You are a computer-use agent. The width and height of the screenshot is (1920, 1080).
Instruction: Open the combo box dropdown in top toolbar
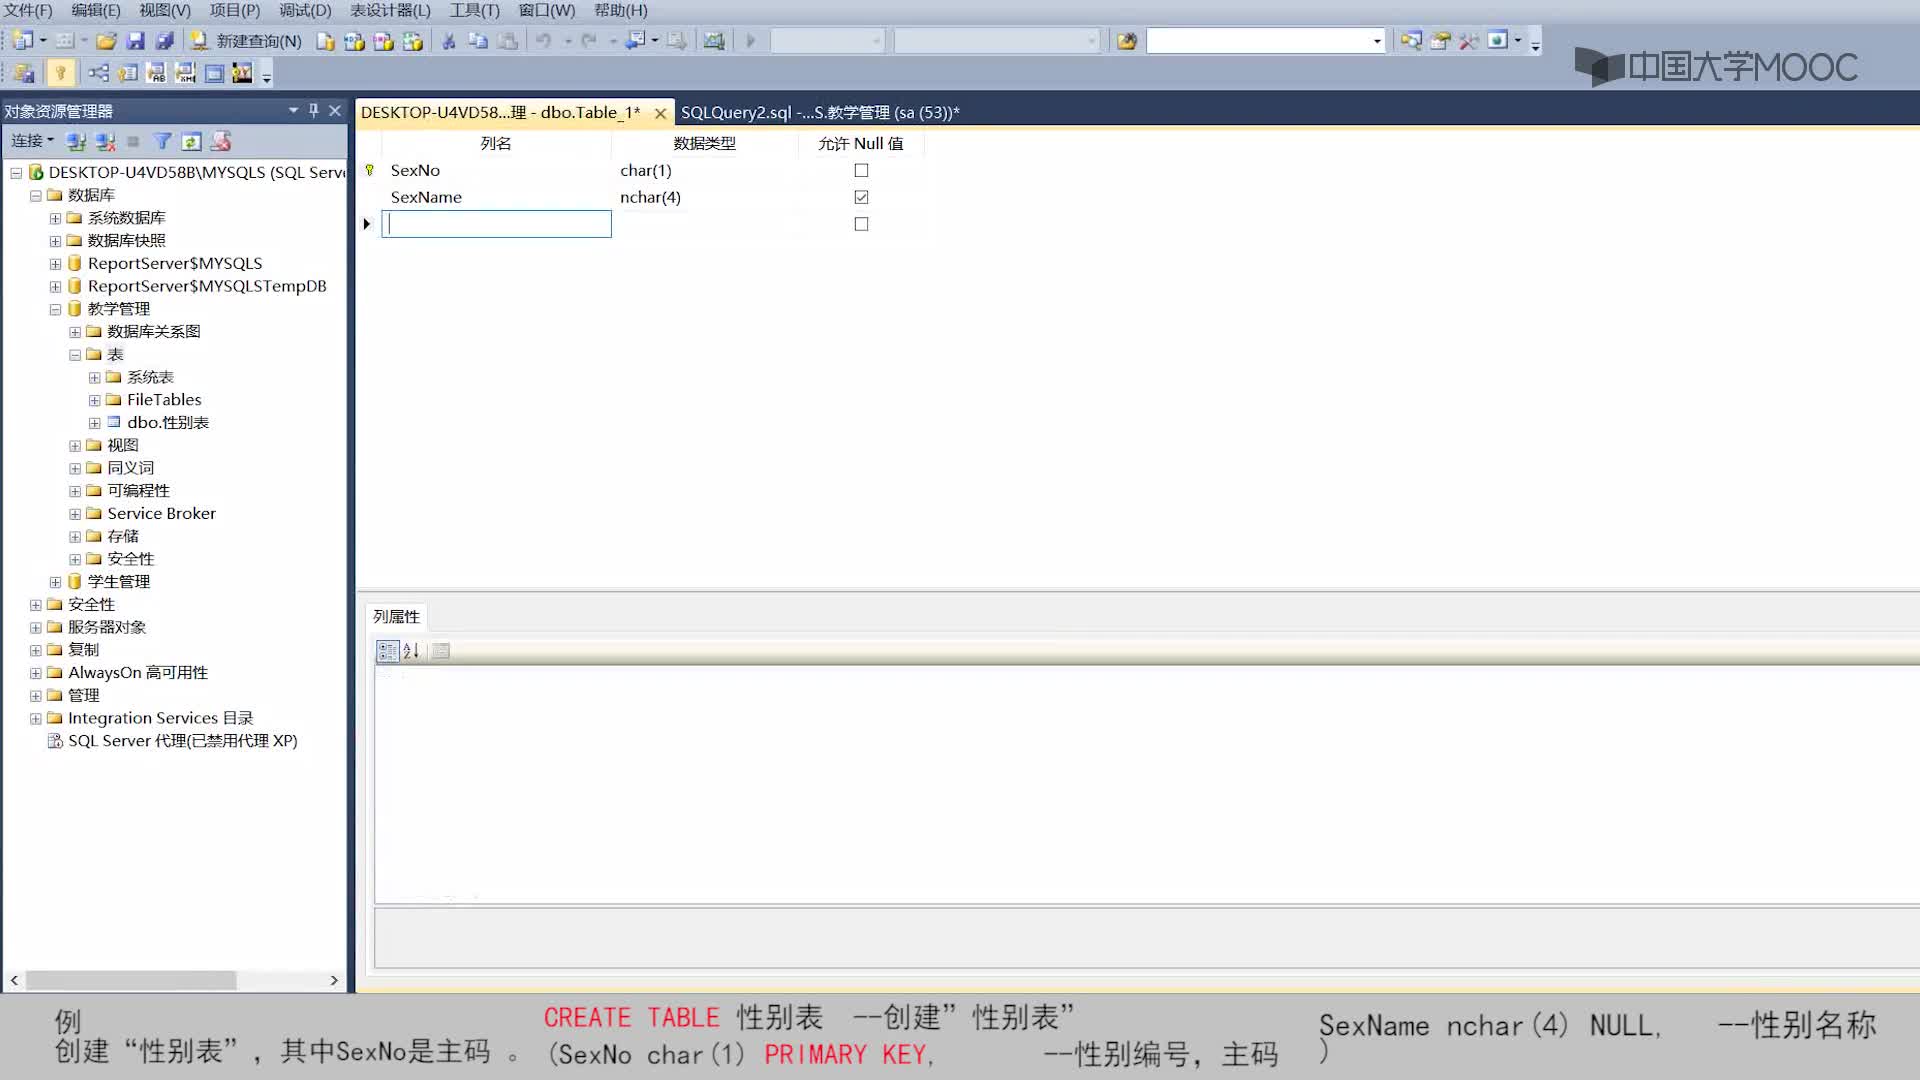pyautogui.click(x=1377, y=41)
